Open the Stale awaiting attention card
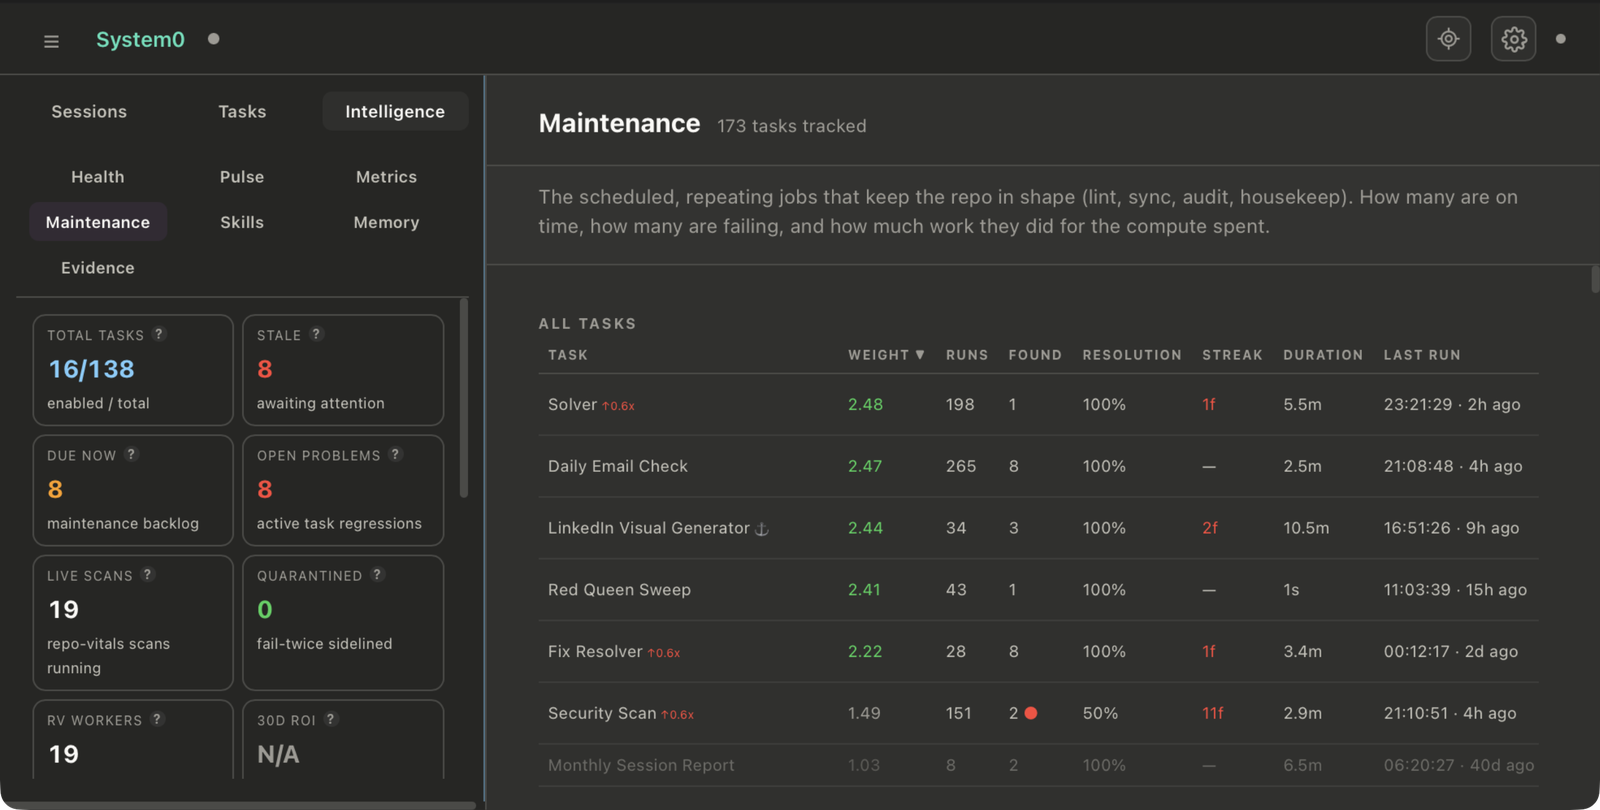This screenshot has height=810, width=1600. click(x=343, y=370)
